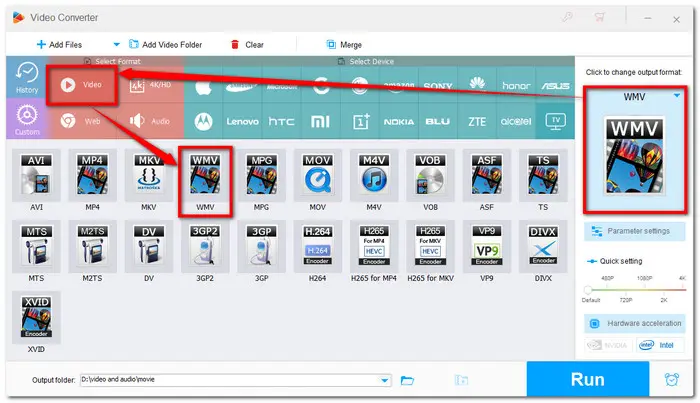The height and width of the screenshot is (403, 700).
Task: Click Add Video Folder
Action: tap(166, 45)
